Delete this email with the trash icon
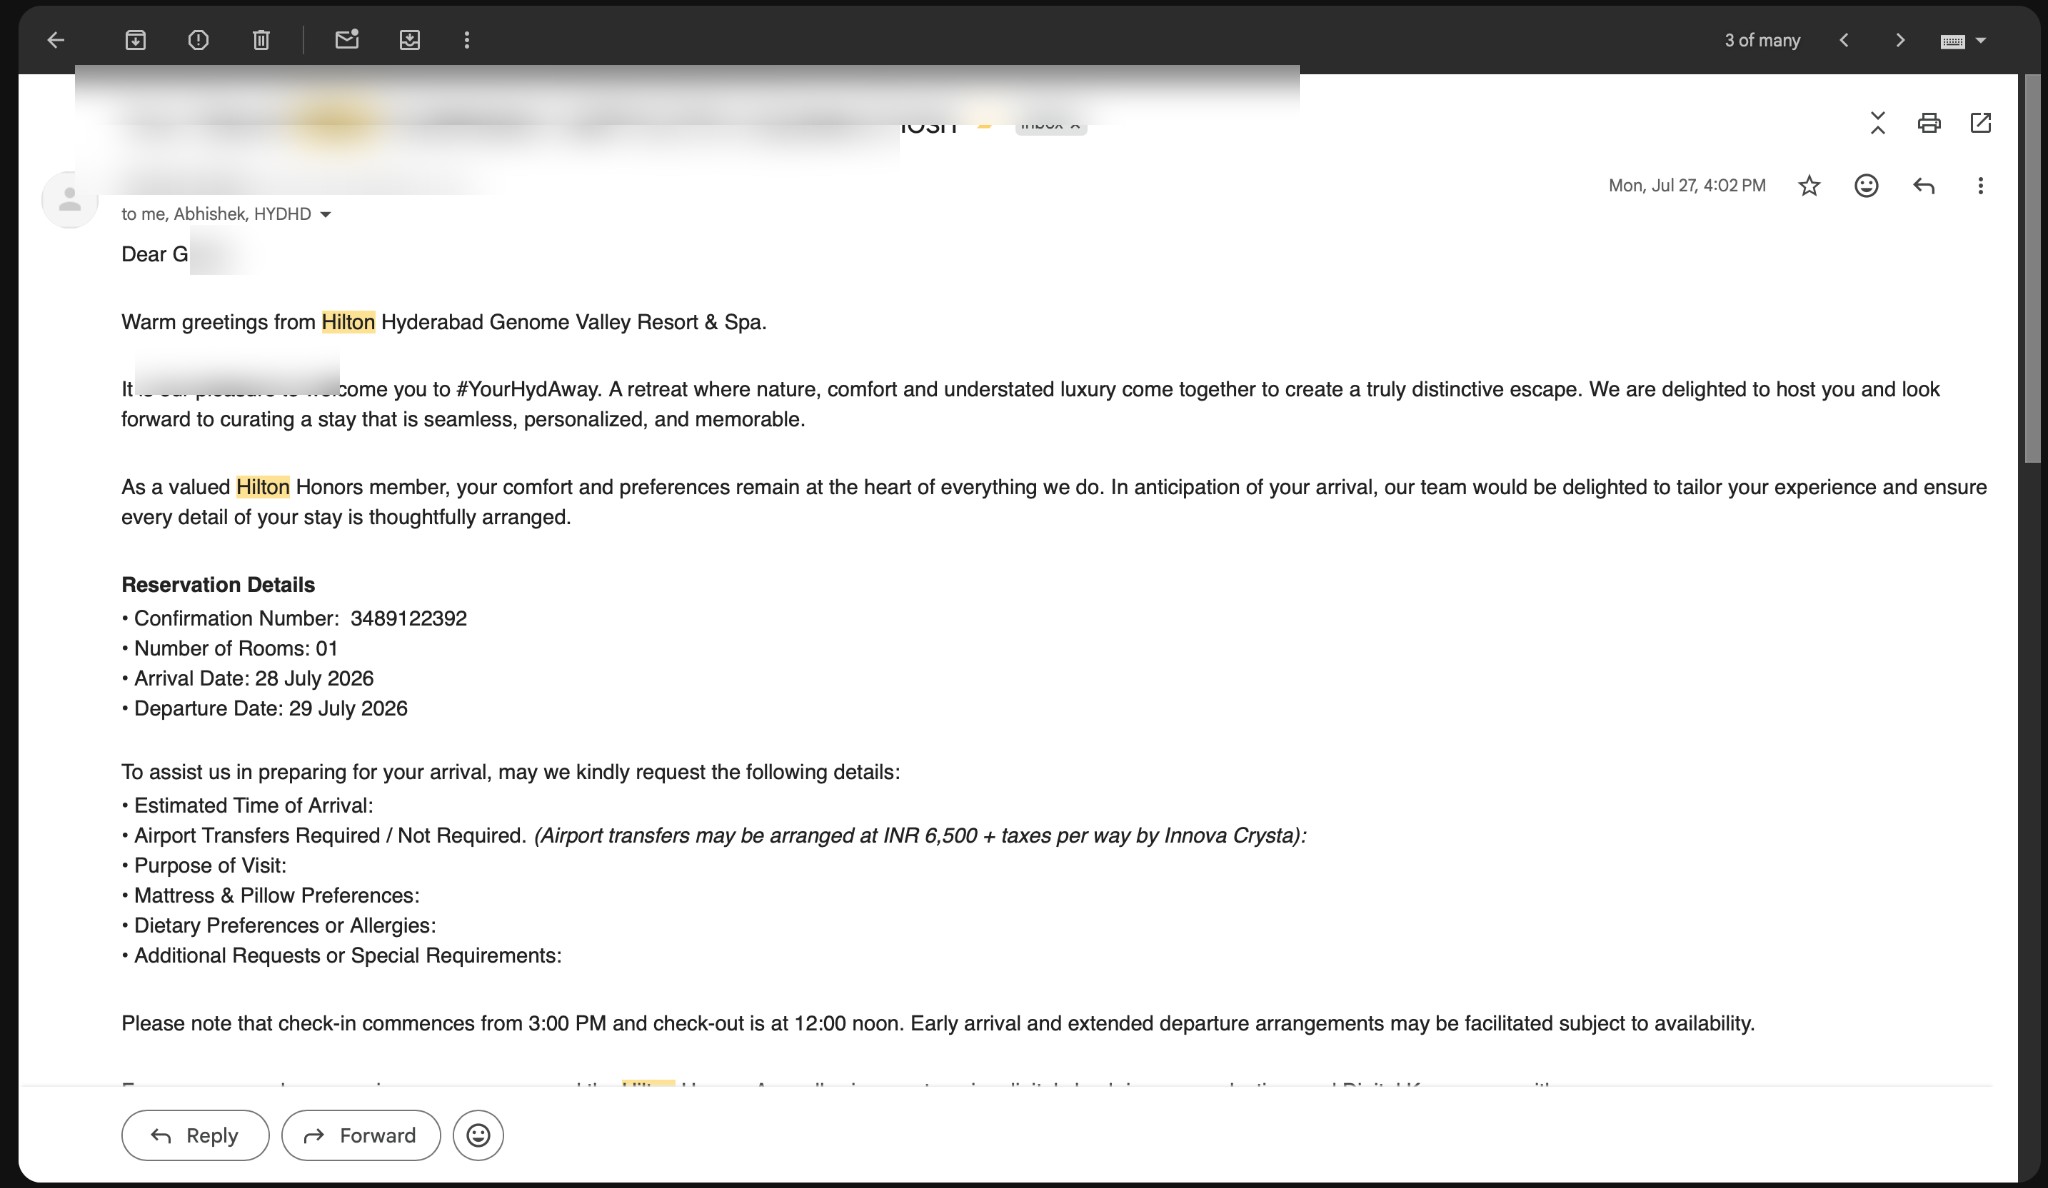Viewport: 2048px width, 1188px height. pos(261,40)
